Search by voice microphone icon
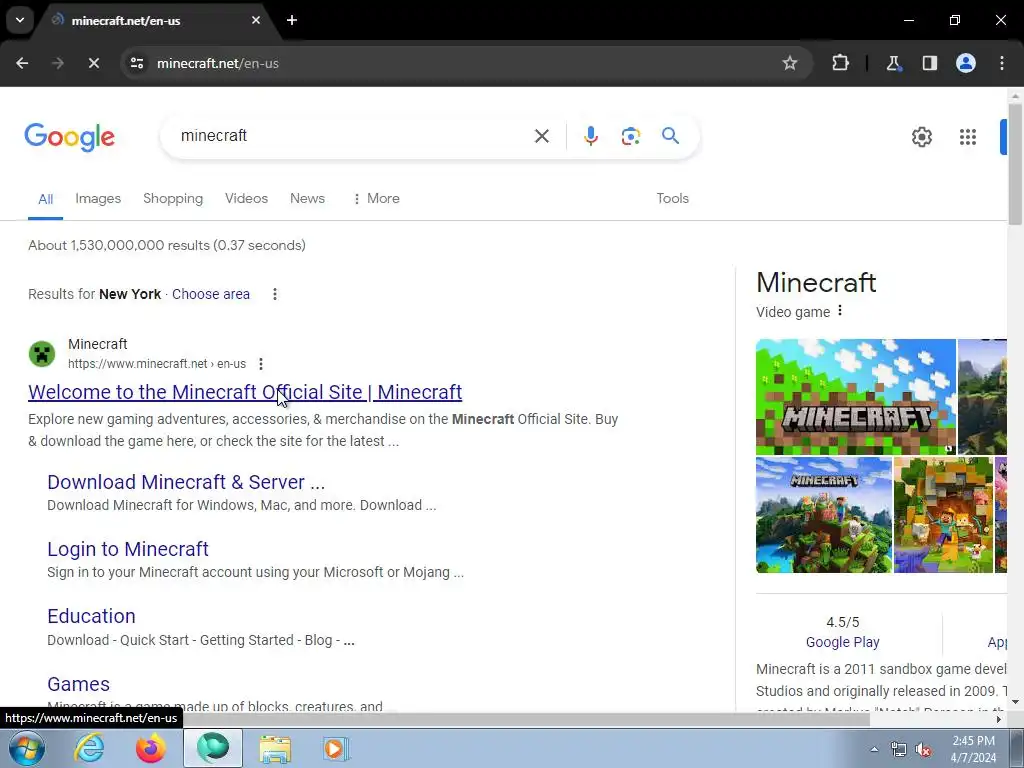This screenshot has height=768, width=1024. pos(590,136)
